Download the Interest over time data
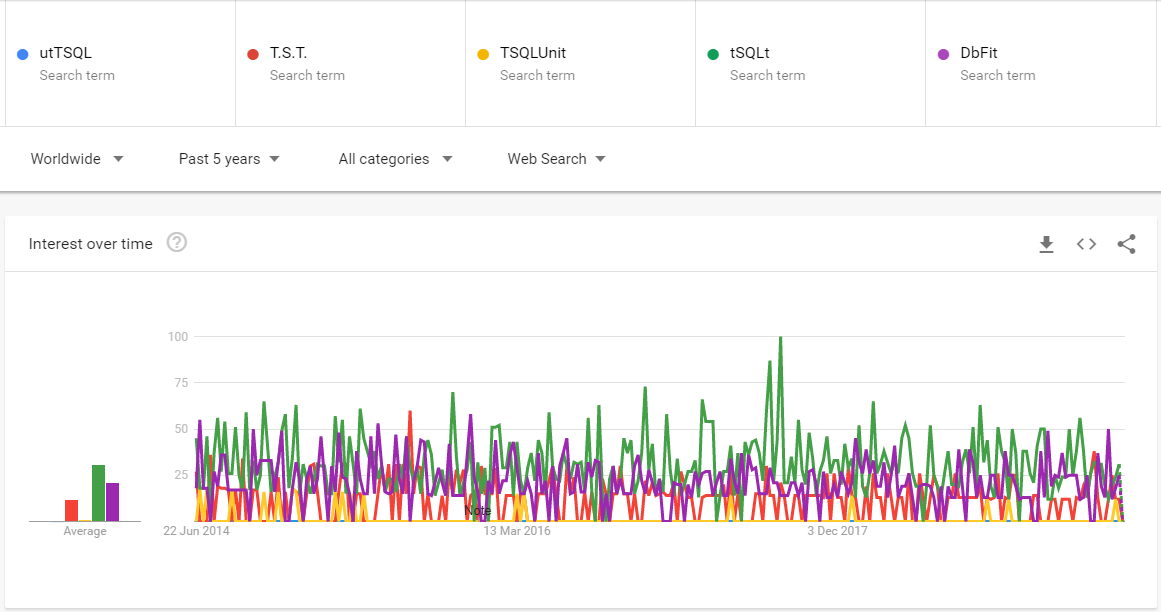This screenshot has width=1161, height=612. 1046,243
